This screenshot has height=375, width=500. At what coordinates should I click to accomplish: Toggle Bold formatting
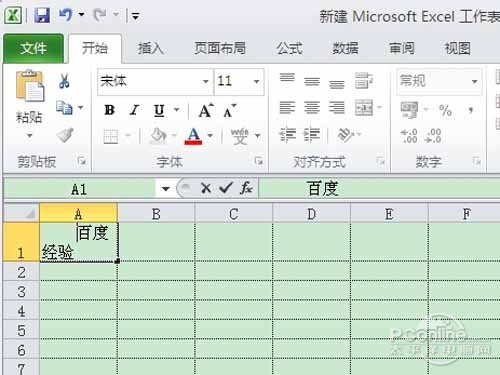pos(110,110)
